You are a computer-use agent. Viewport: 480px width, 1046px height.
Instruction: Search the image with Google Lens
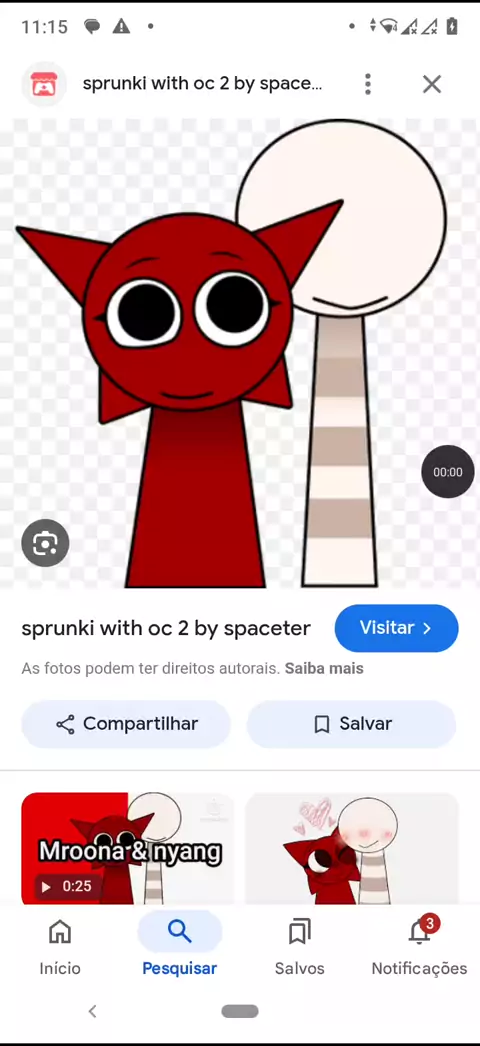click(x=45, y=543)
